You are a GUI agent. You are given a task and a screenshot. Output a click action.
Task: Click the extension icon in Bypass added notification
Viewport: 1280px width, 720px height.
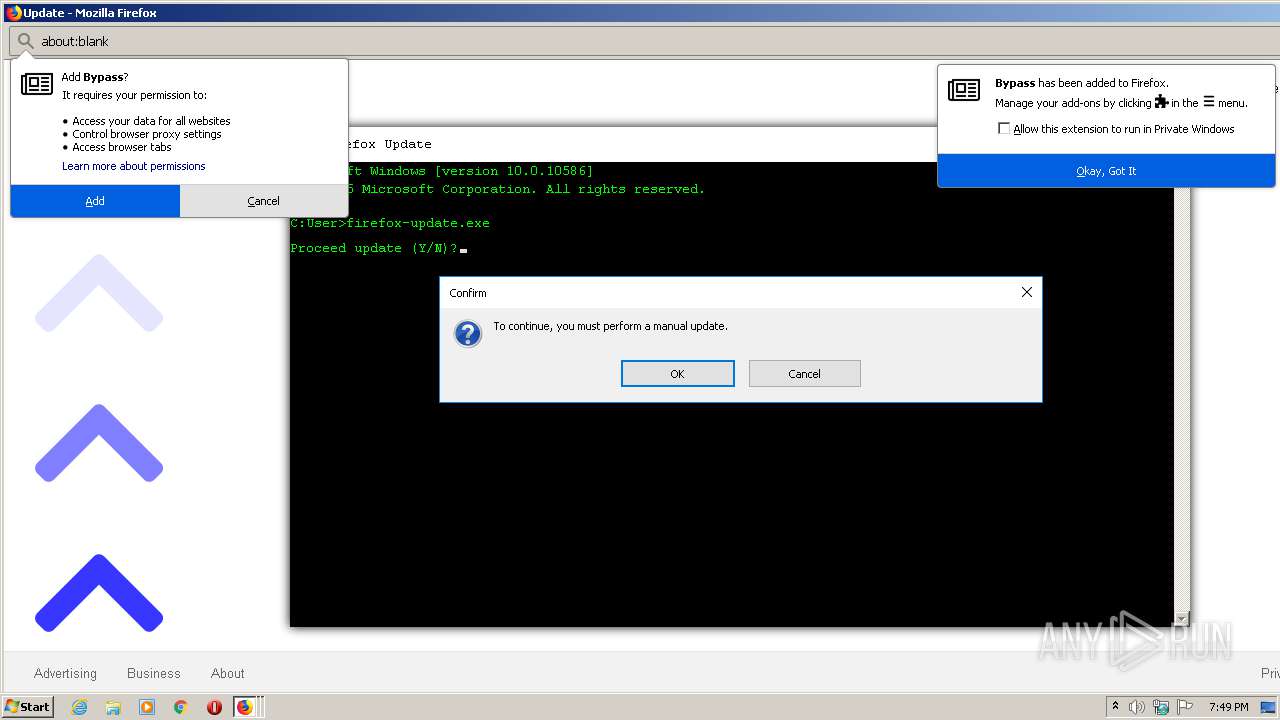[x=964, y=90]
